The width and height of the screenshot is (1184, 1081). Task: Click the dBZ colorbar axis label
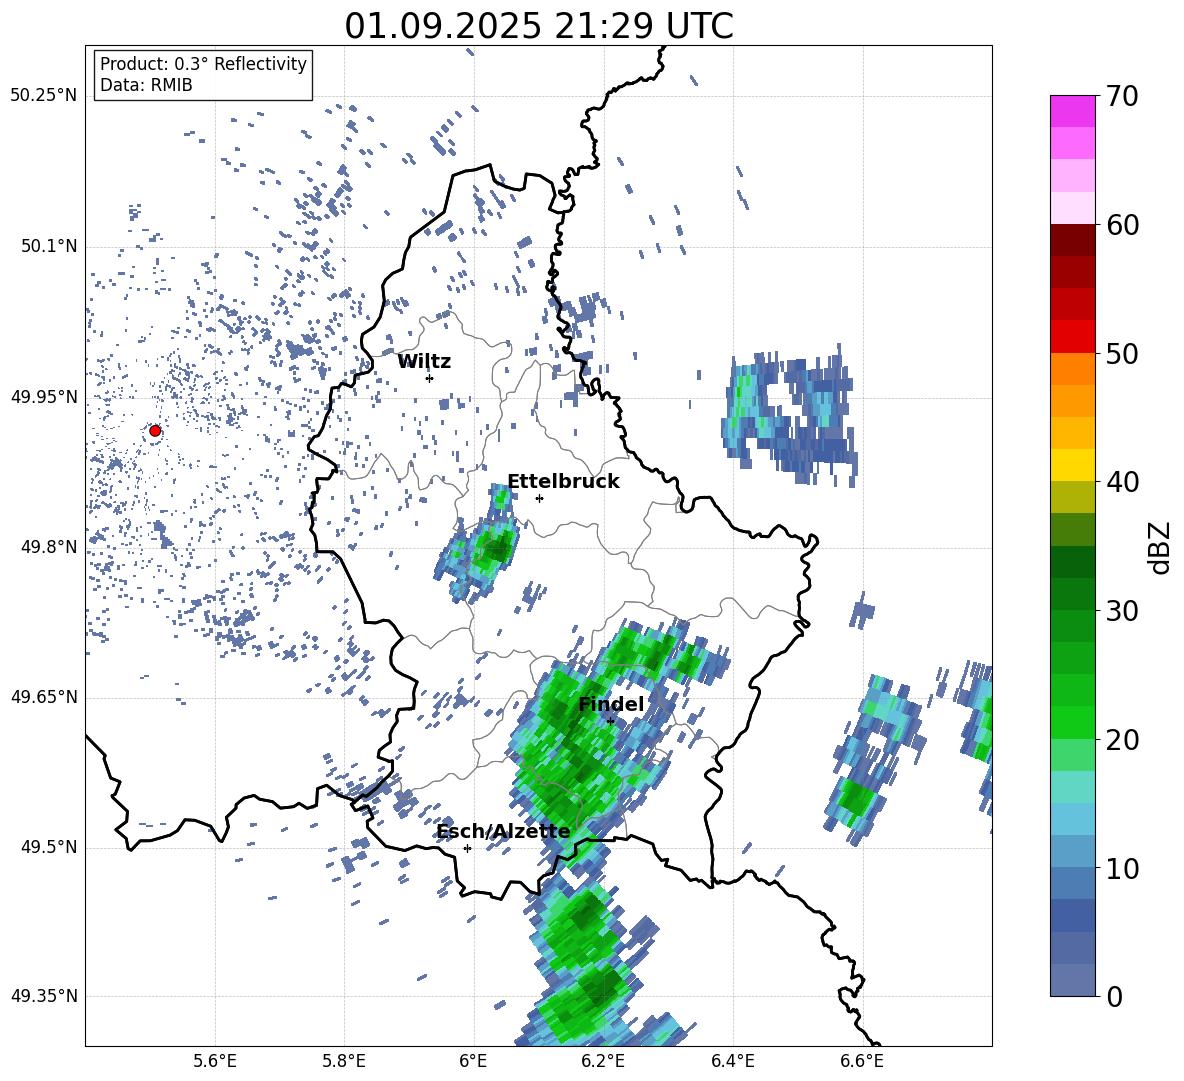point(1161,547)
